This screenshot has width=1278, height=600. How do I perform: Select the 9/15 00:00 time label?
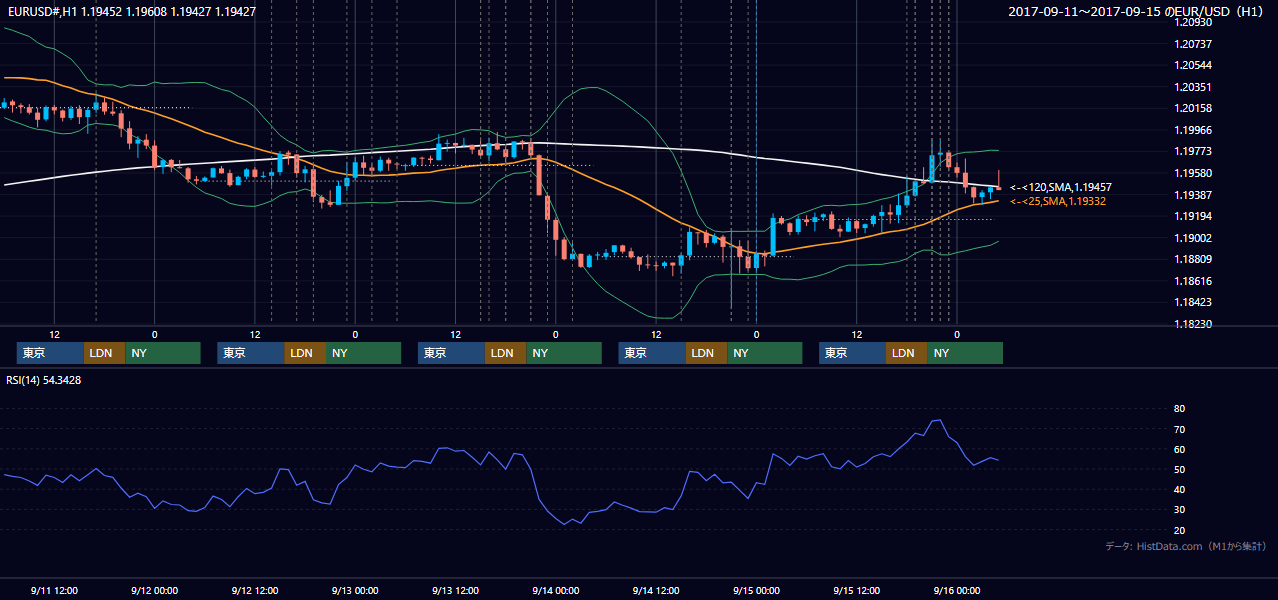pos(757,590)
